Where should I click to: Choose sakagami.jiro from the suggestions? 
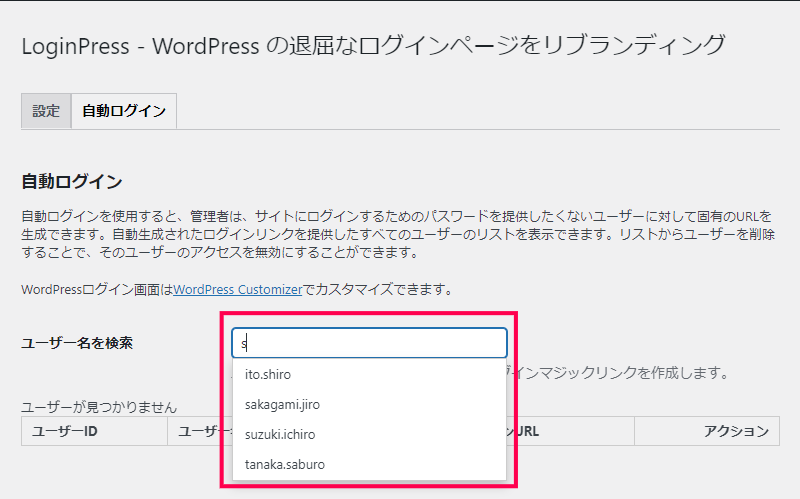click(x=369, y=405)
